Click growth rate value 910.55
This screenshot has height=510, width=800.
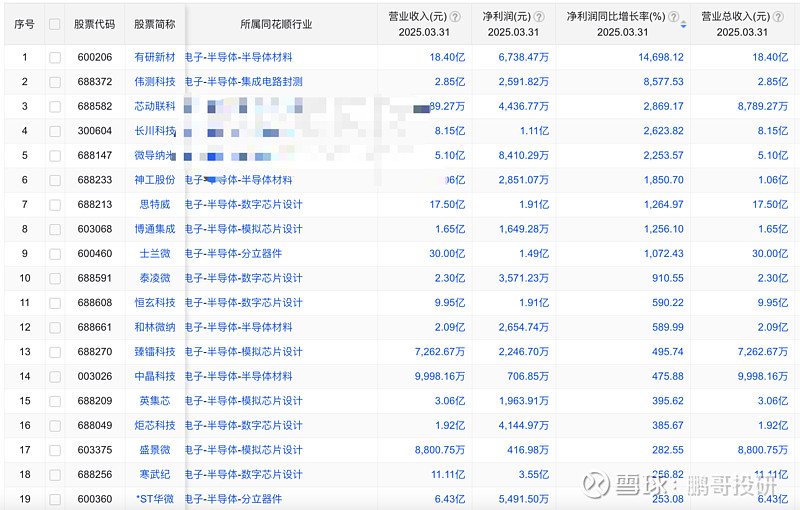(x=668, y=278)
